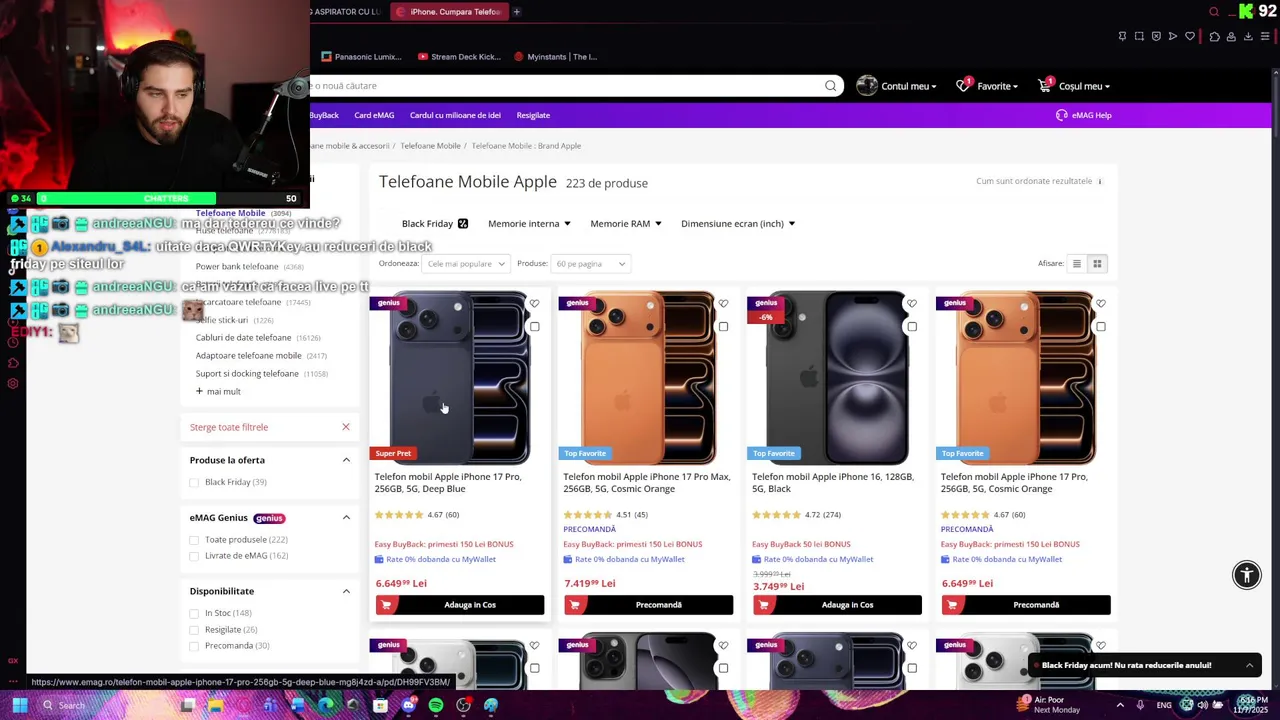Click Sterge toate filtrele link
The width and height of the screenshot is (1280, 720).
(x=229, y=427)
